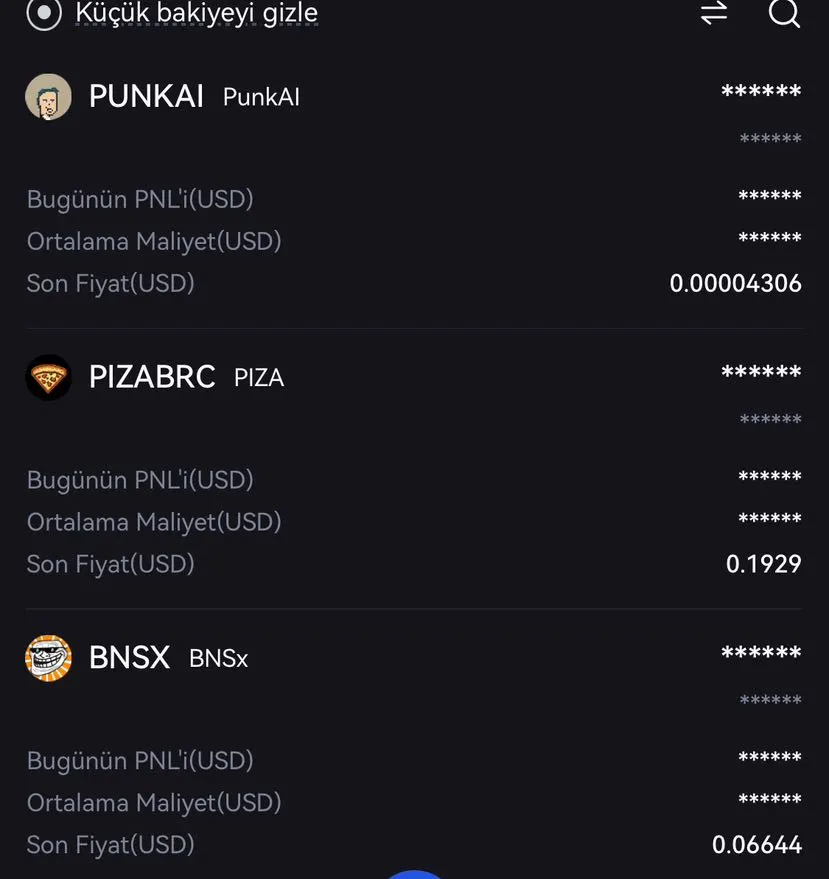Click the Küçük bakiyeyi gizle label
Viewport: 829px width, 879px height.
coord(197,14)
